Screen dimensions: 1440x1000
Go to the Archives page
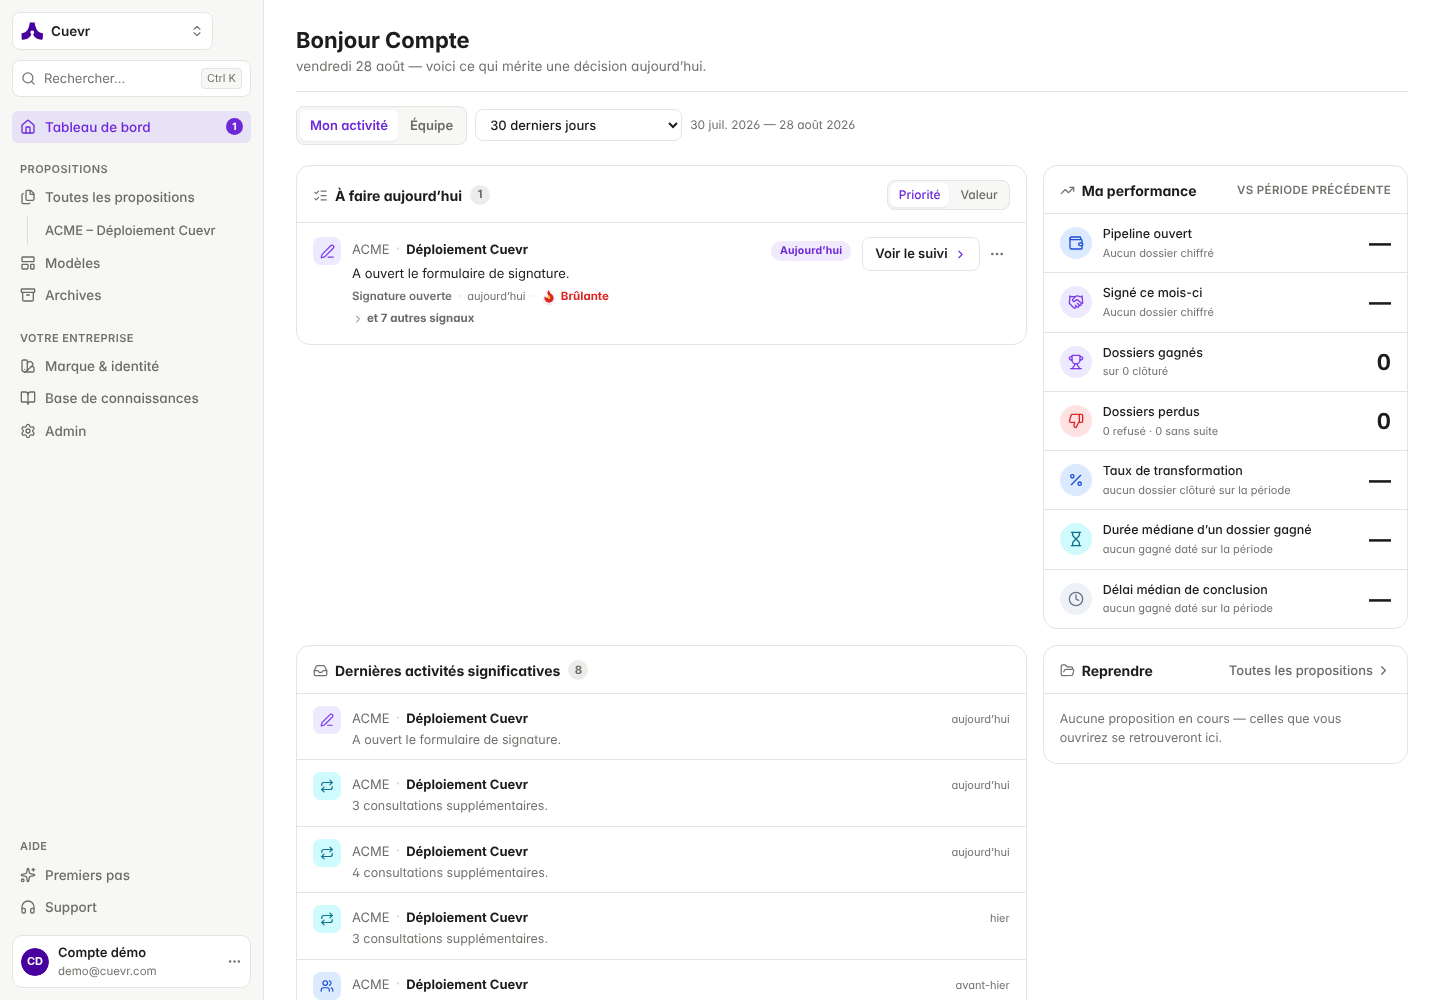click(131, 295)
